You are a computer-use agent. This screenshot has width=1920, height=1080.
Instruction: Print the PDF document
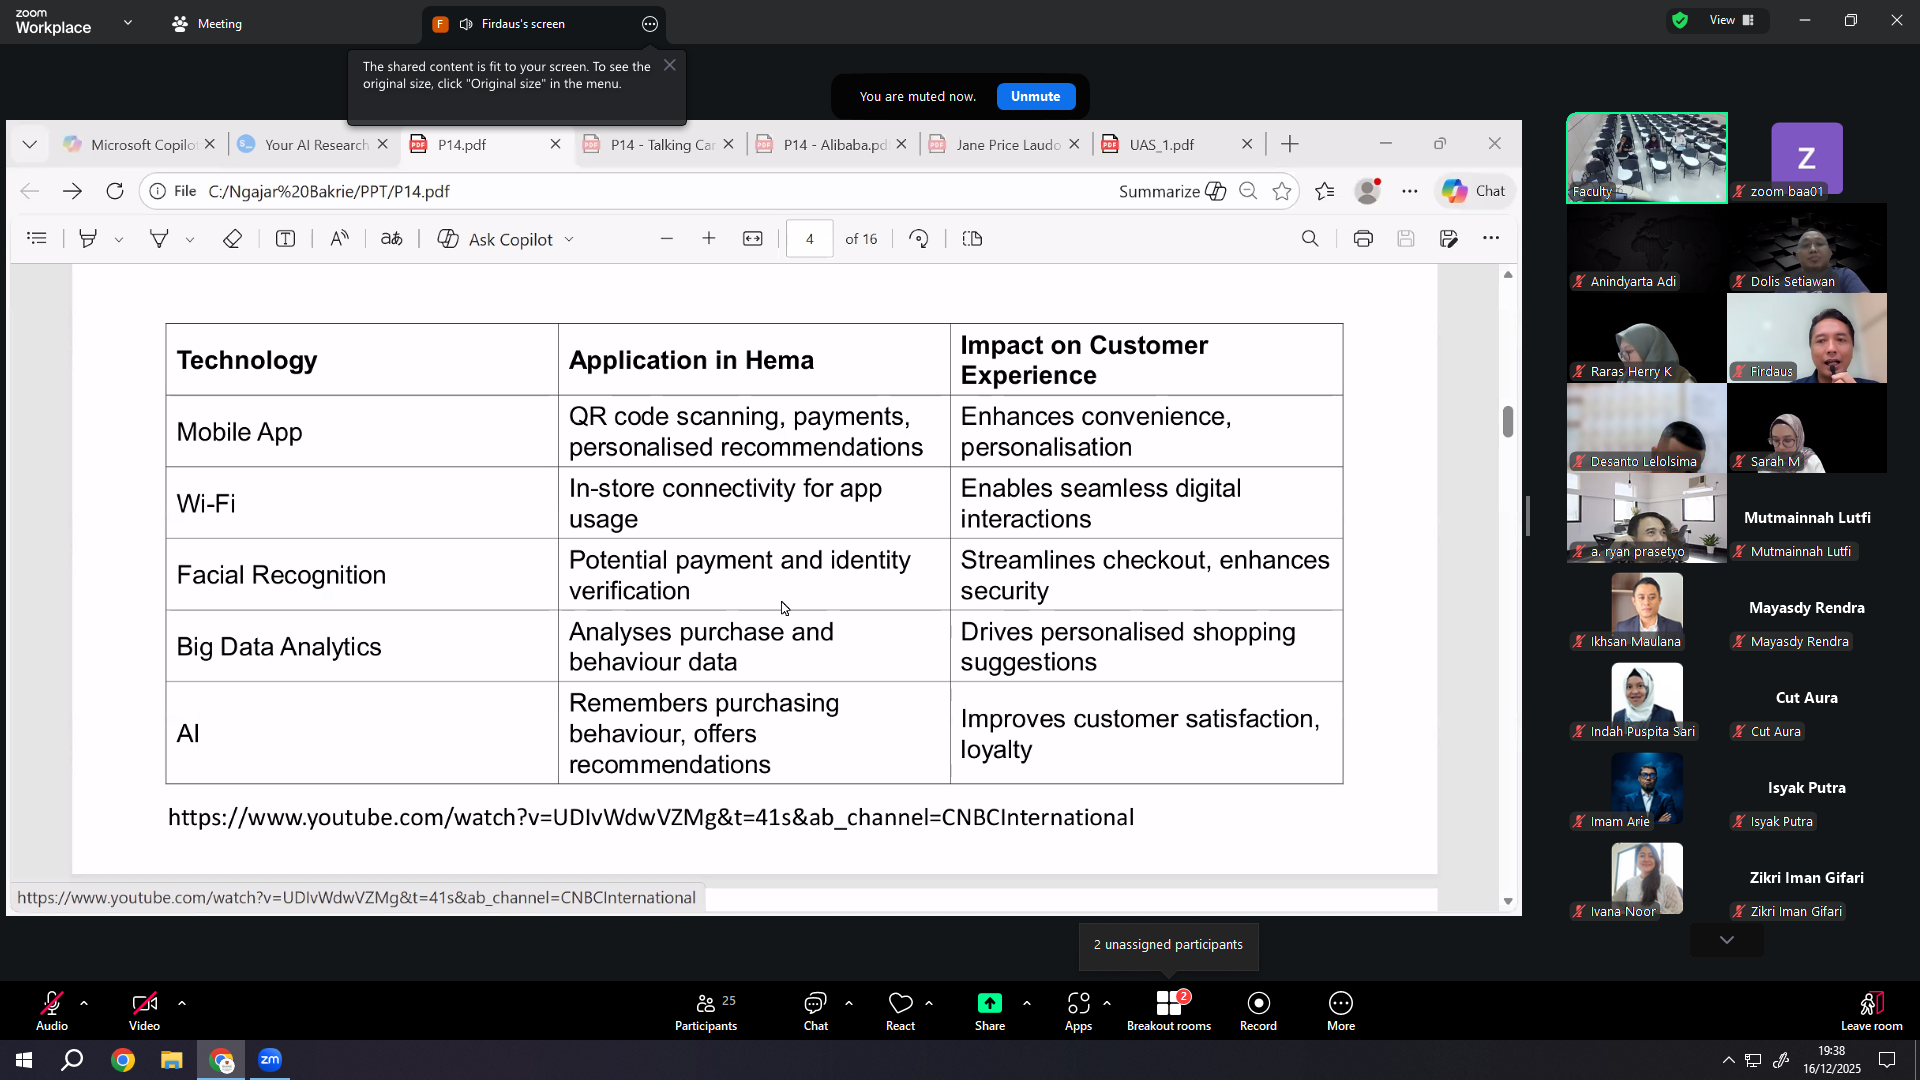coord(1363,238)
